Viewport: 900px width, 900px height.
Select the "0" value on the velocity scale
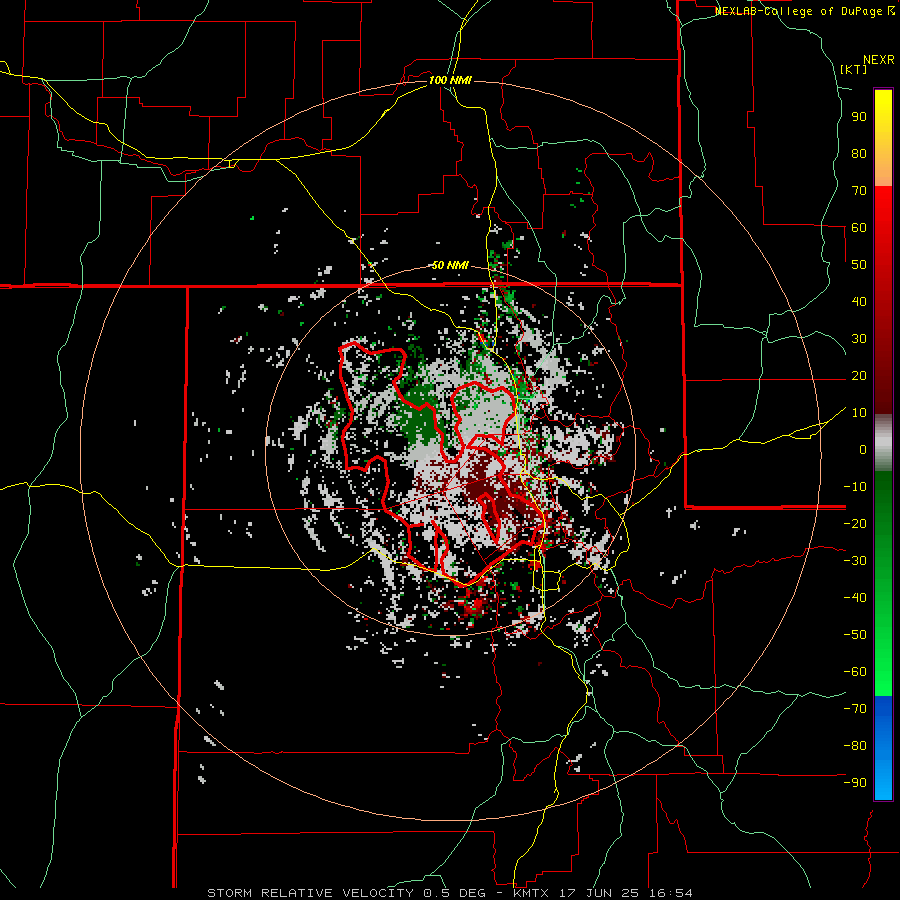tap(863, 449)
